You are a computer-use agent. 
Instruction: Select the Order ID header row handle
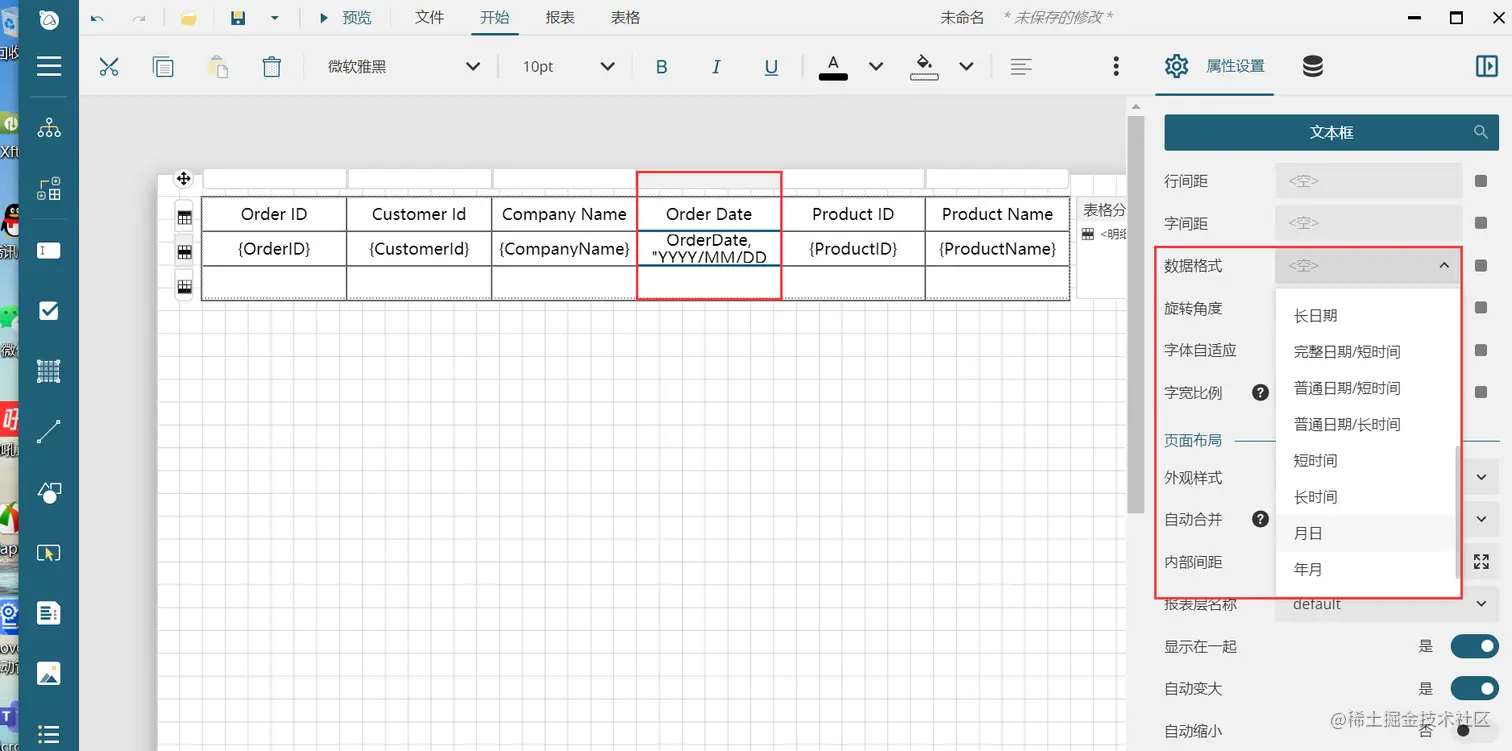[184, 216]
